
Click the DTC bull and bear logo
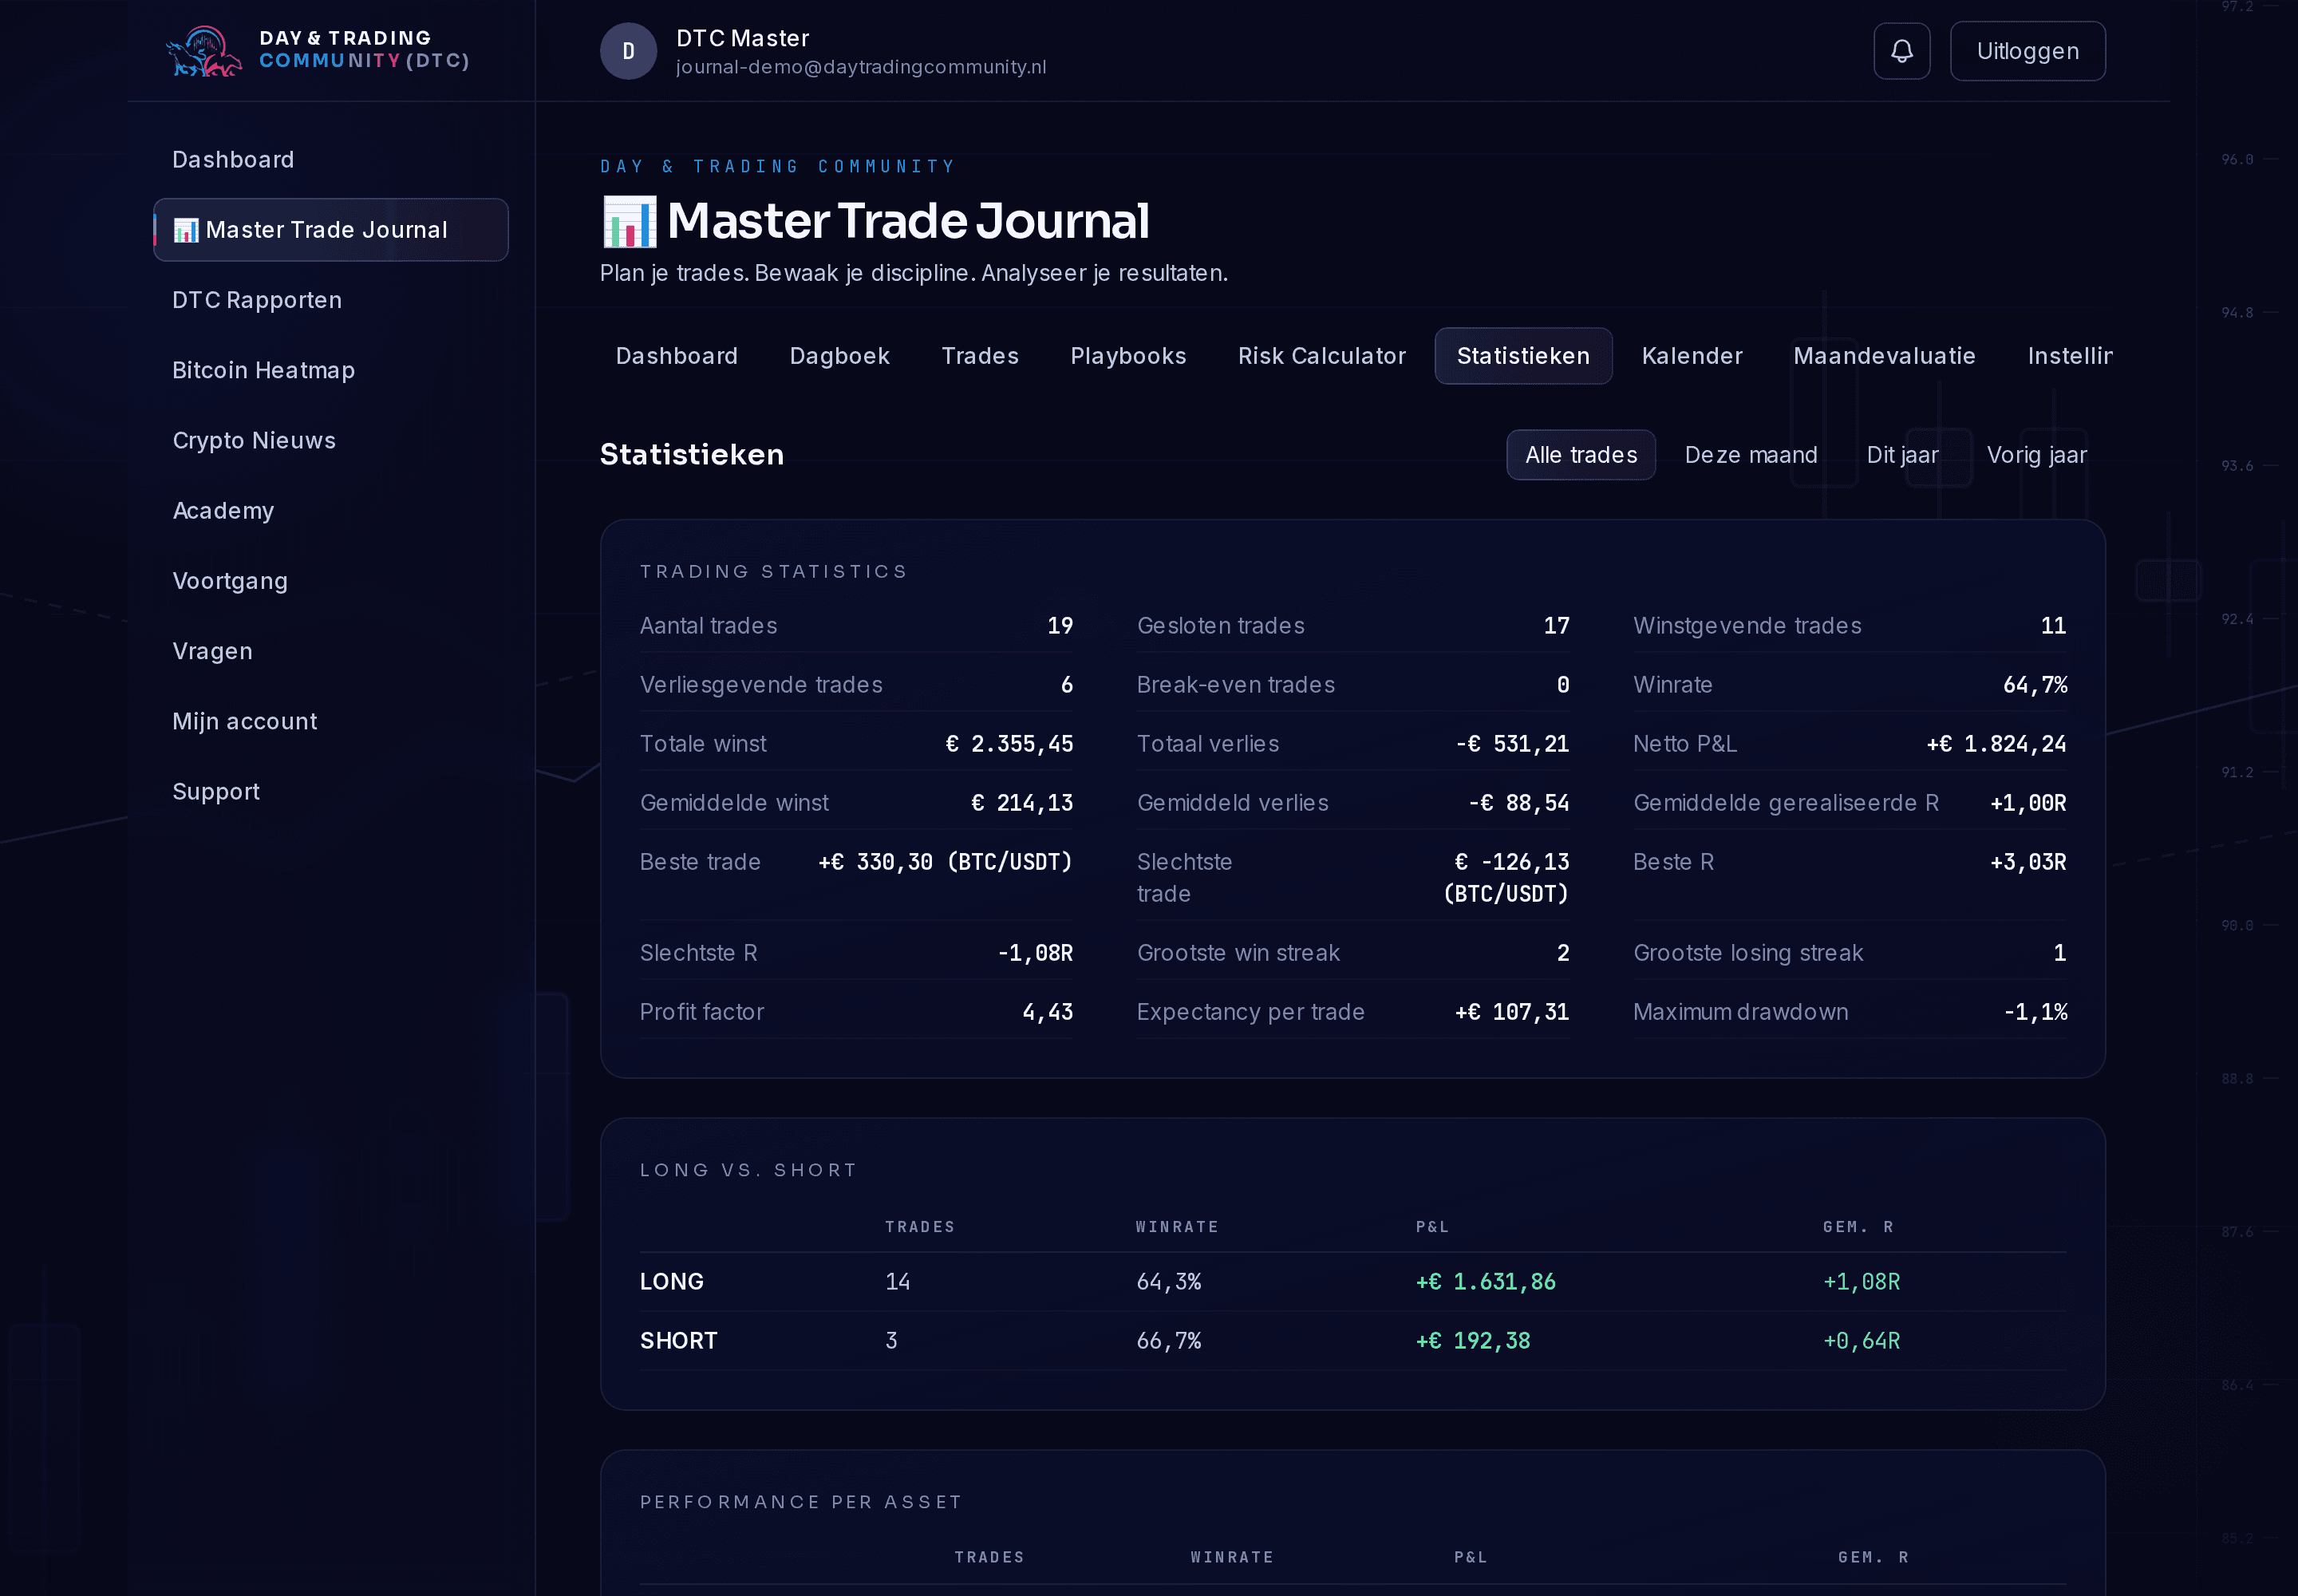[204, 51]
